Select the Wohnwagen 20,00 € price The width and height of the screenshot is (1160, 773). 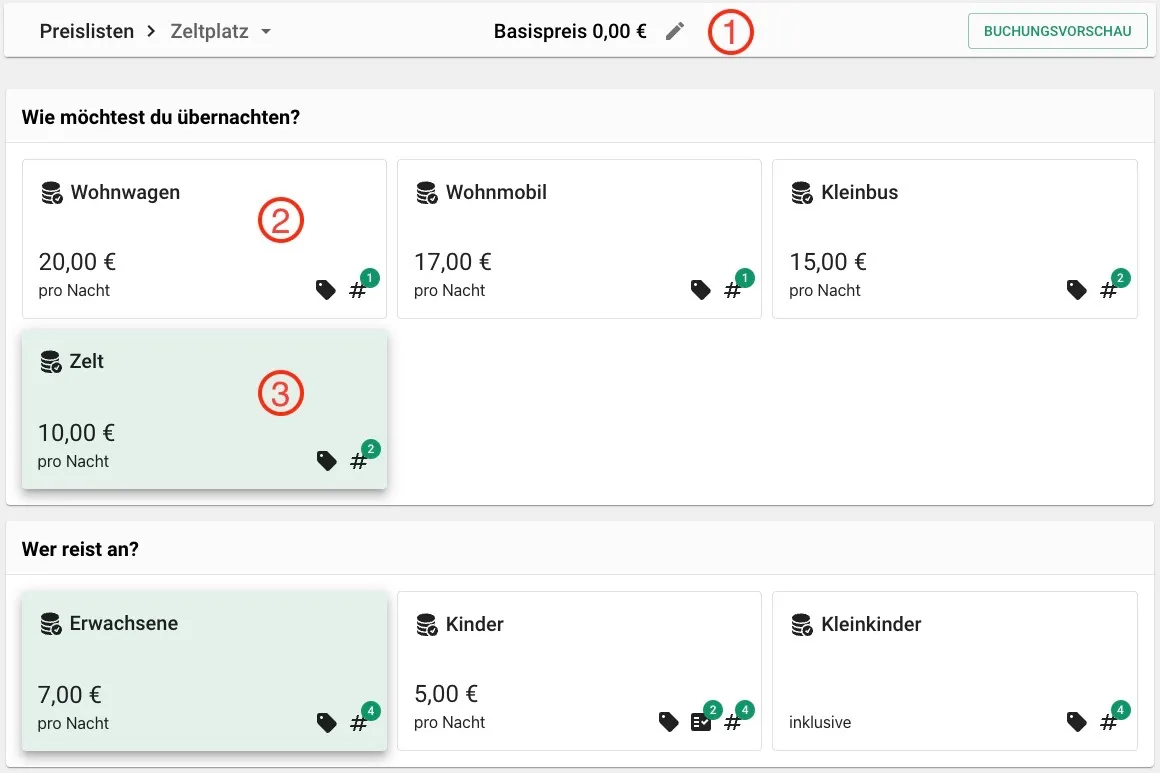coord(77,262)
